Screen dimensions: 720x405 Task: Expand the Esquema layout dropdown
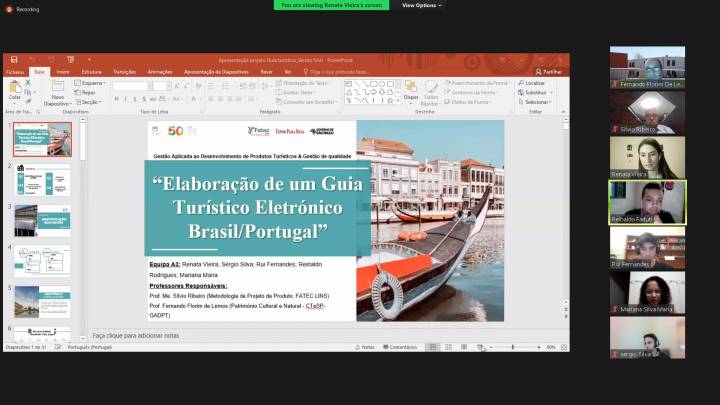(92, 83)
